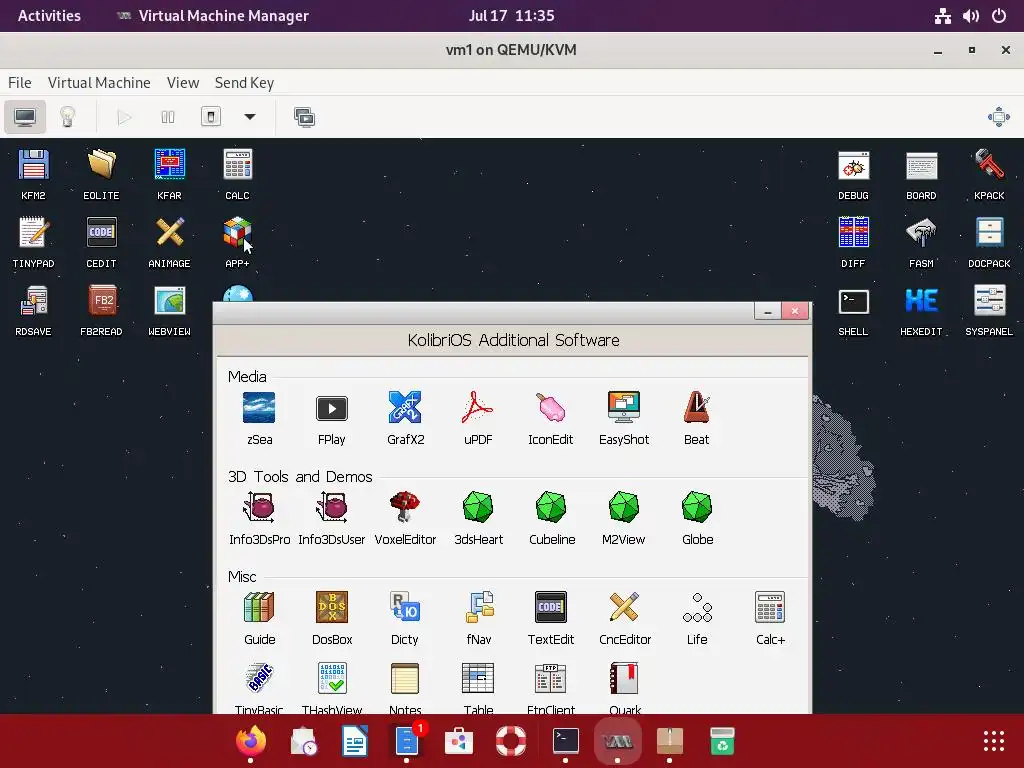The width and height of the screenshot is (1024, 768).
Task: Open Firefox from the dock
Action: click(x=251, y=741)
